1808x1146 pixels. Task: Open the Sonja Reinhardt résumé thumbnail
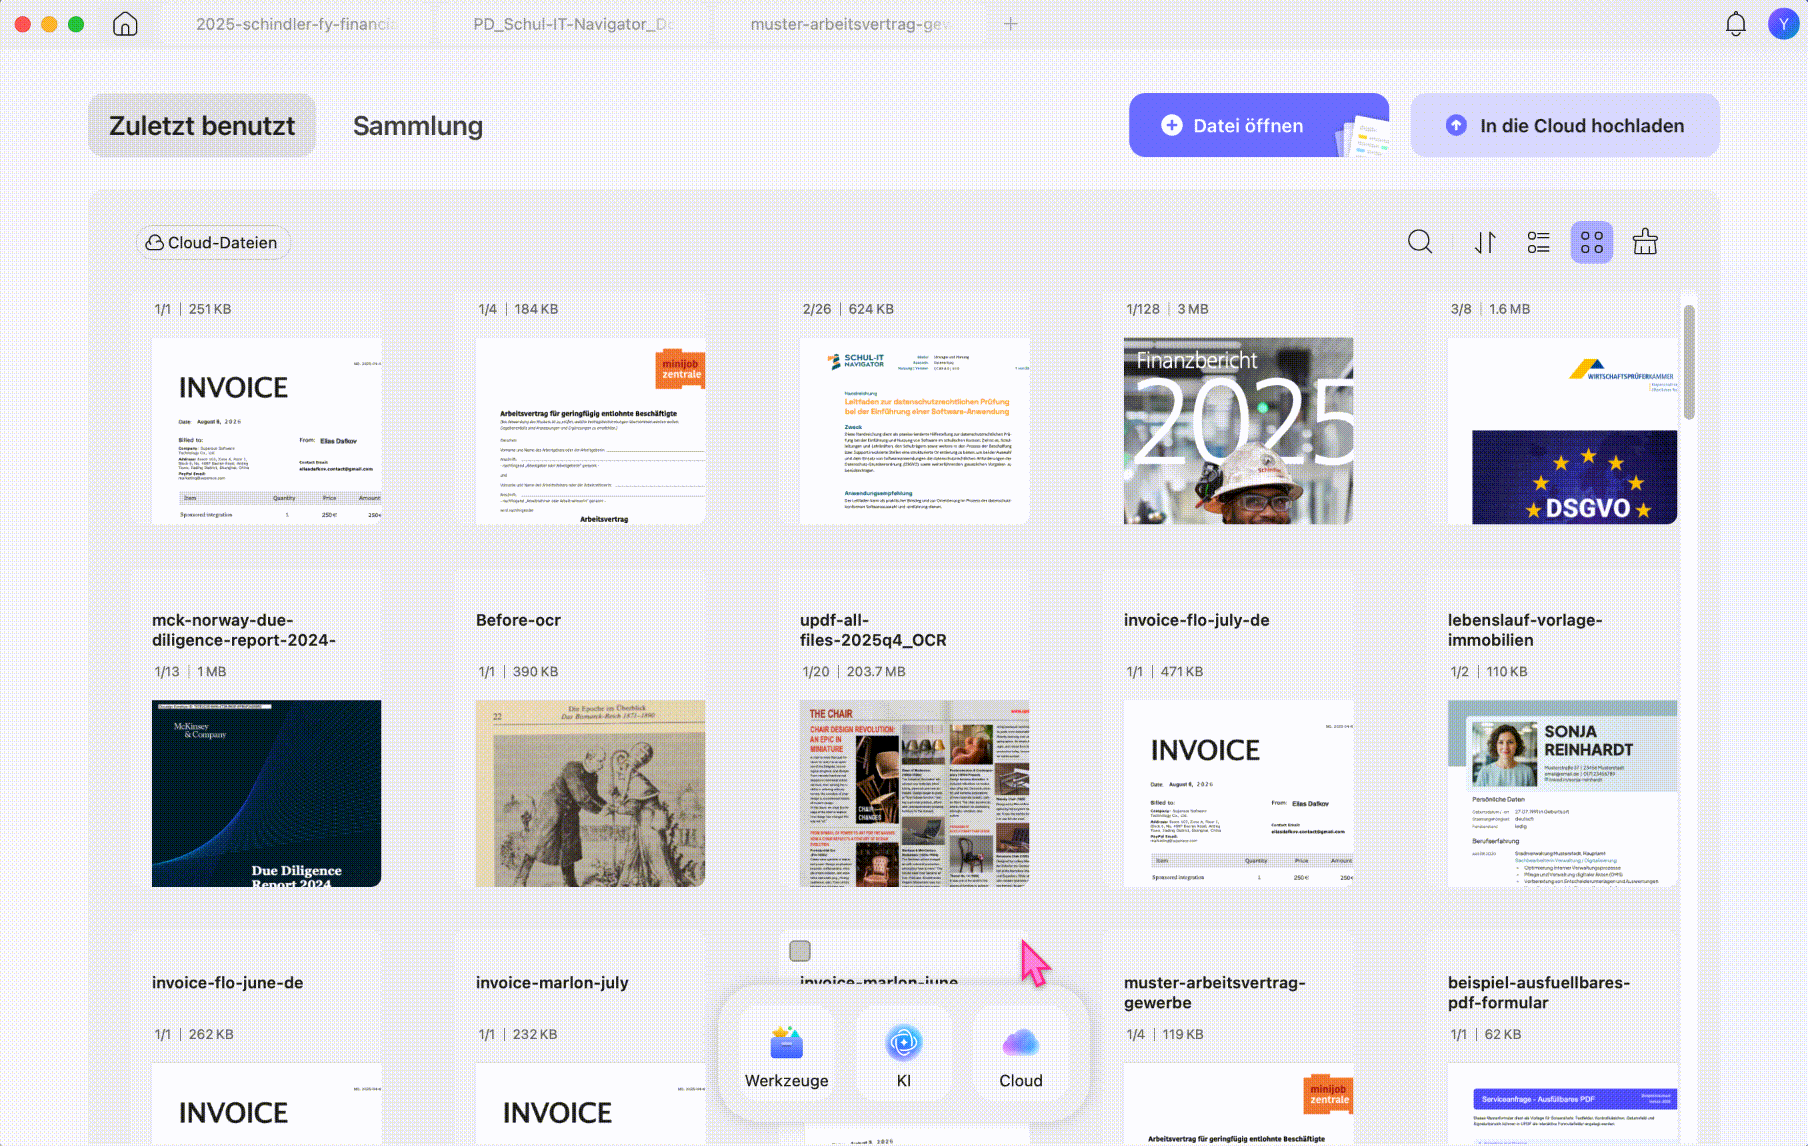(x=1562, y=793)
